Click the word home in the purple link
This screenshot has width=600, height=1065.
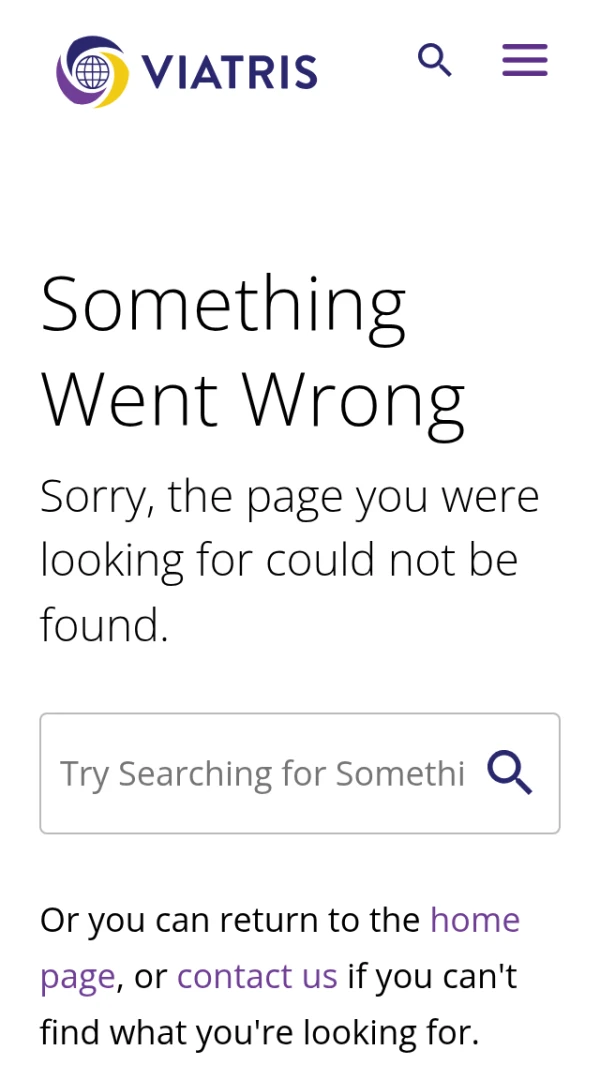(475, 920)
